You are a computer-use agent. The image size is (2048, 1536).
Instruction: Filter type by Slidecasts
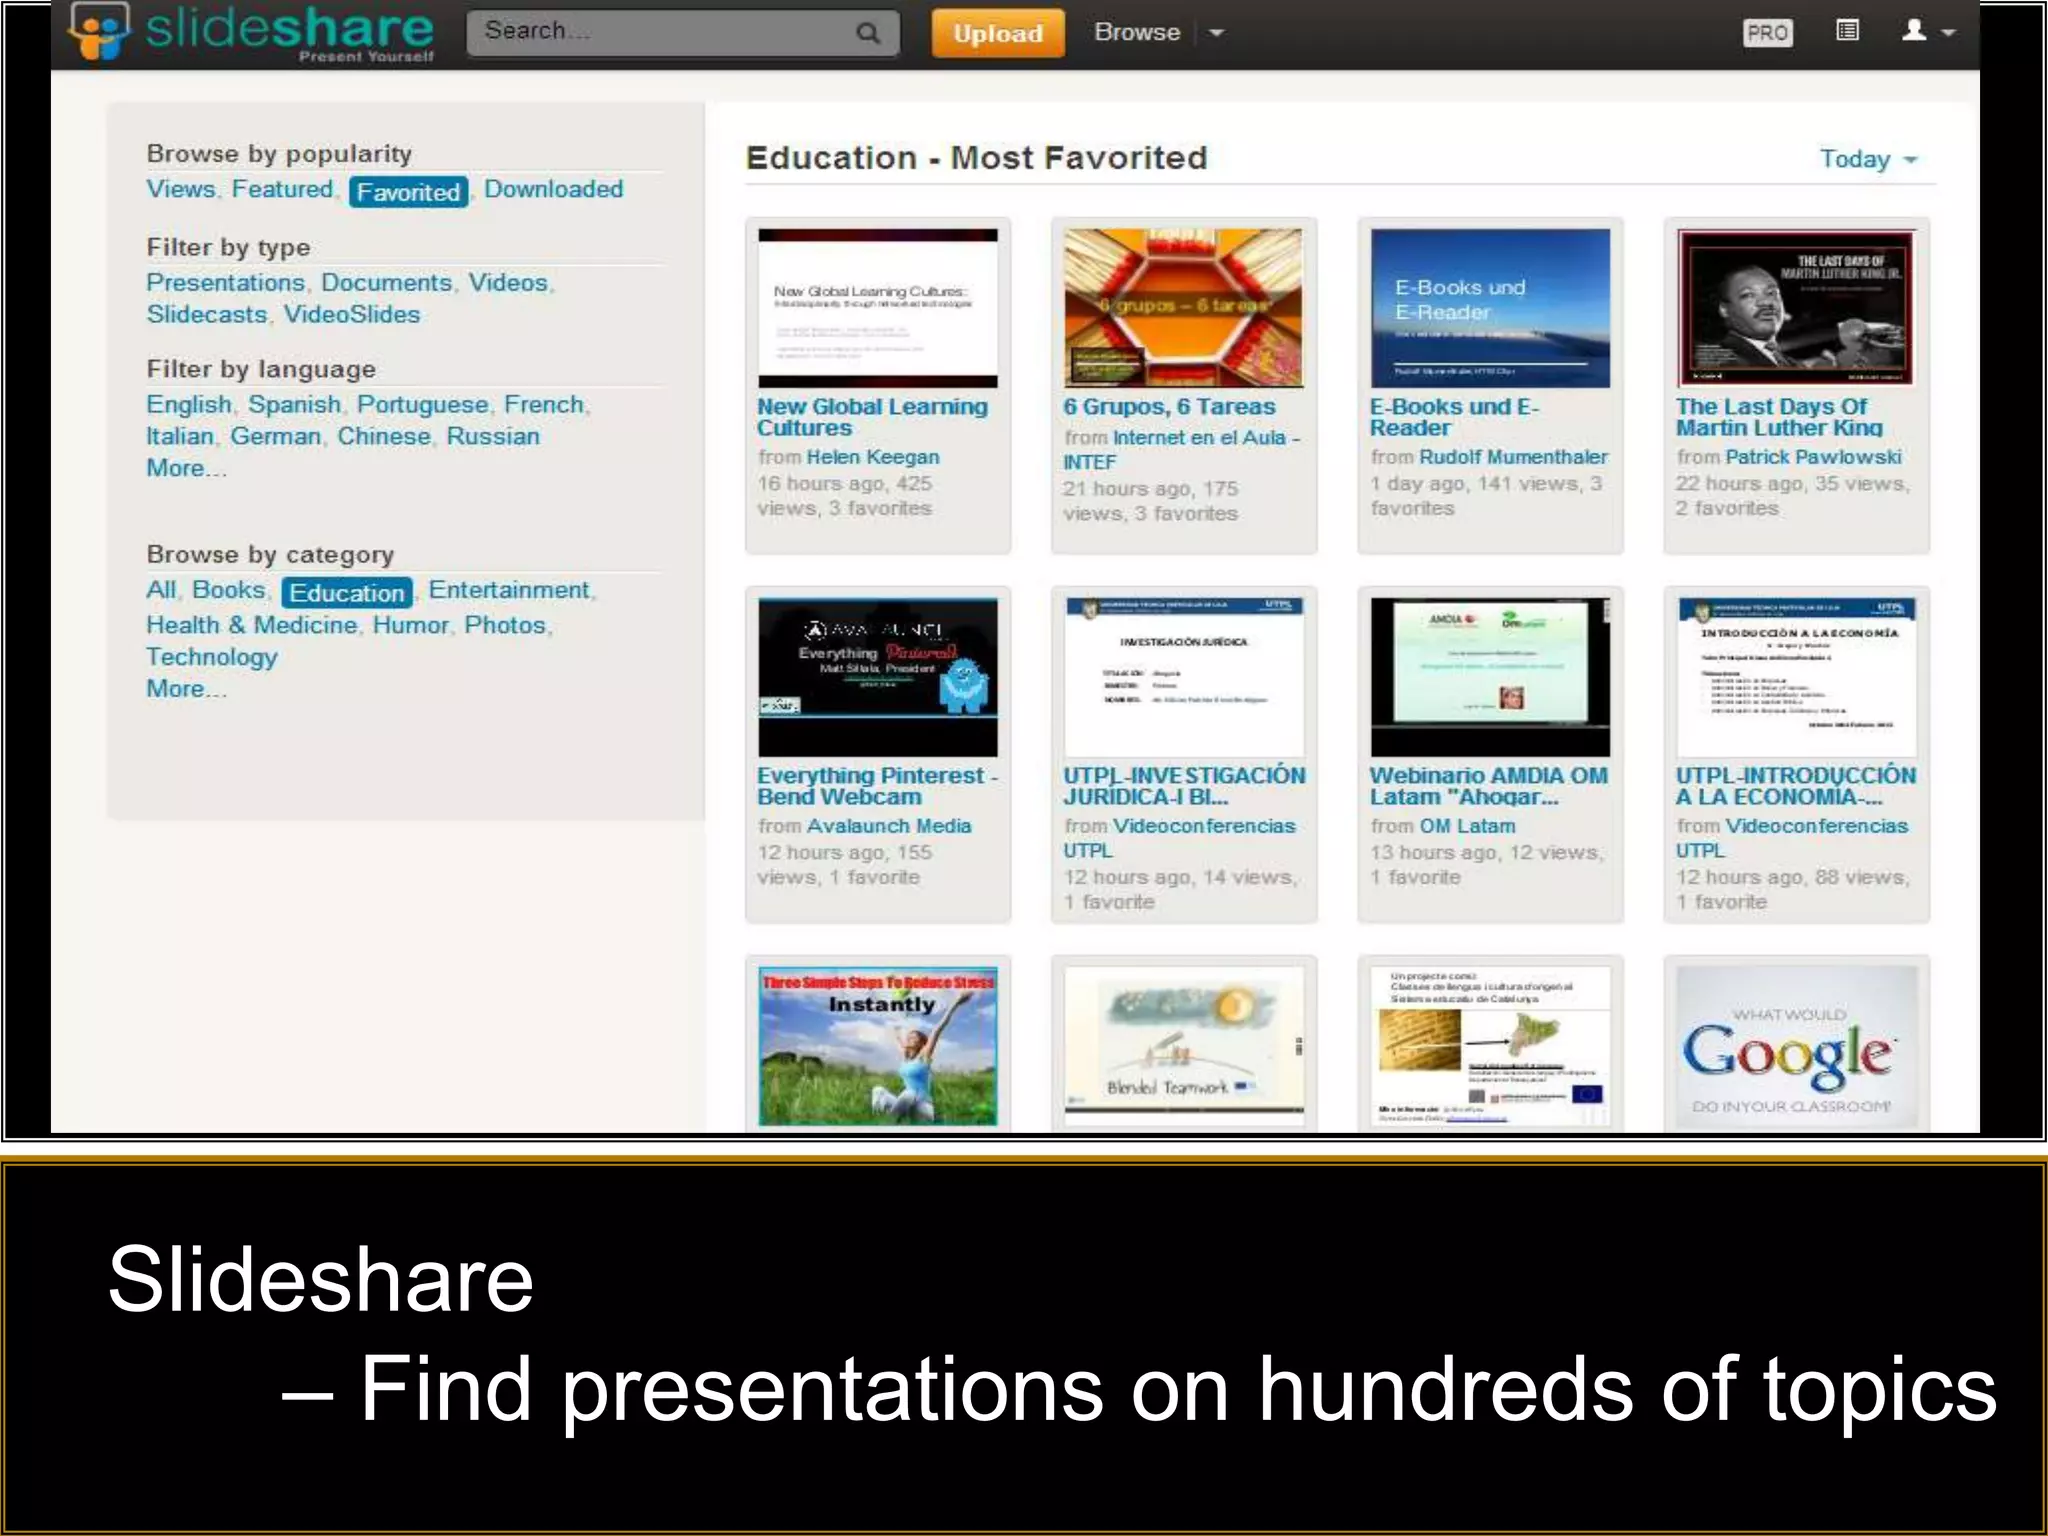point(207,315)
